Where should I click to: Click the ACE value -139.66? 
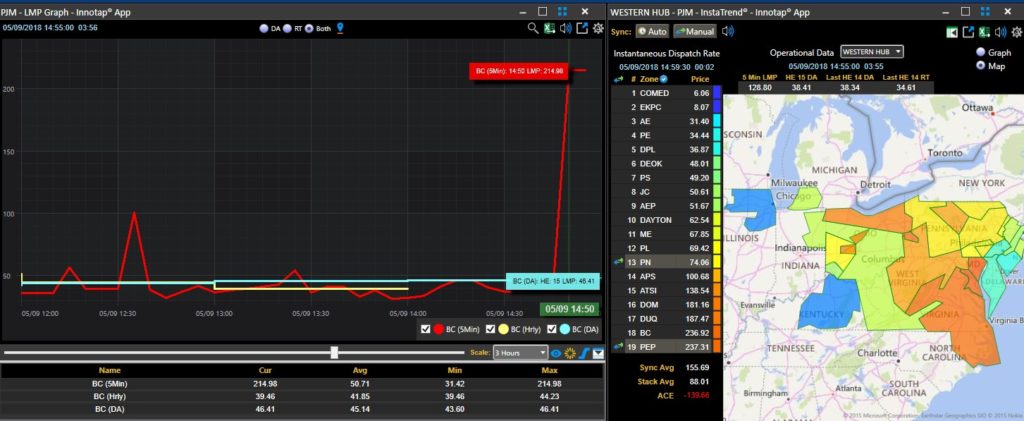[696, 395]
